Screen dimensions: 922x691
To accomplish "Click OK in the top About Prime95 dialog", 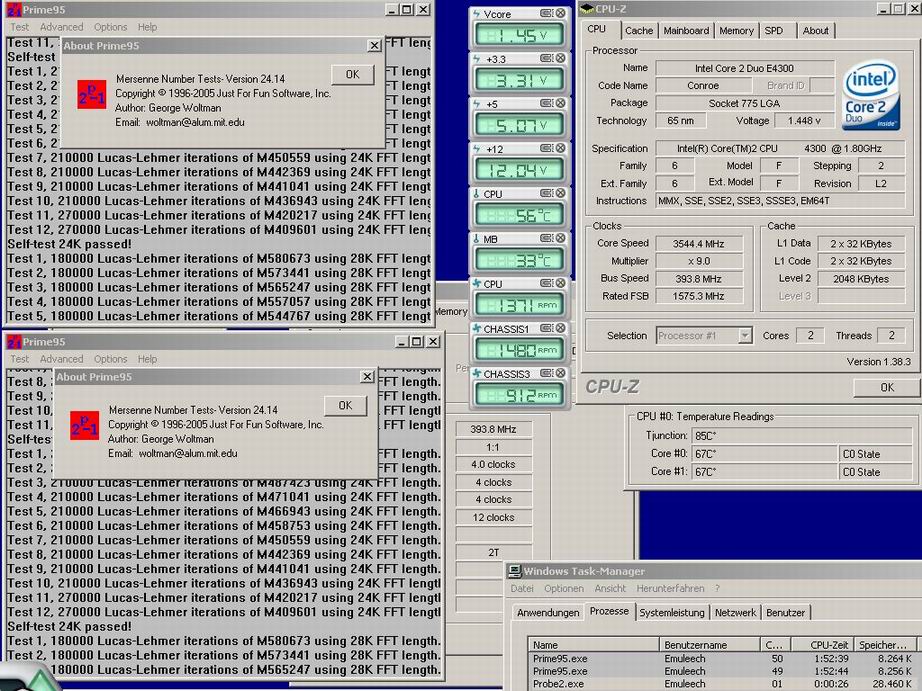I will click(352, 74).
